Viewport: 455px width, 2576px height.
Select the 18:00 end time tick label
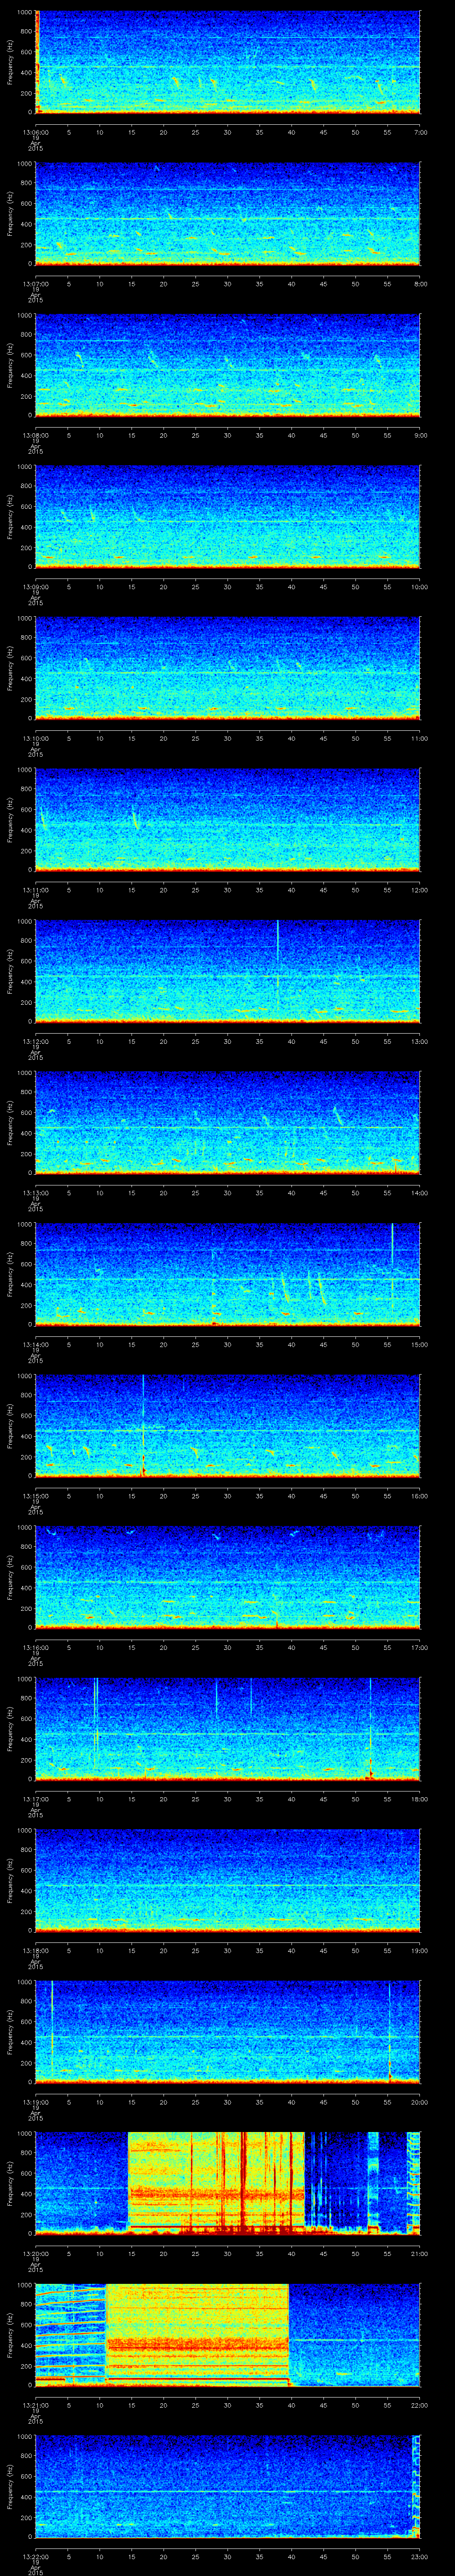pyautogui.click(x=420, y=1798)
